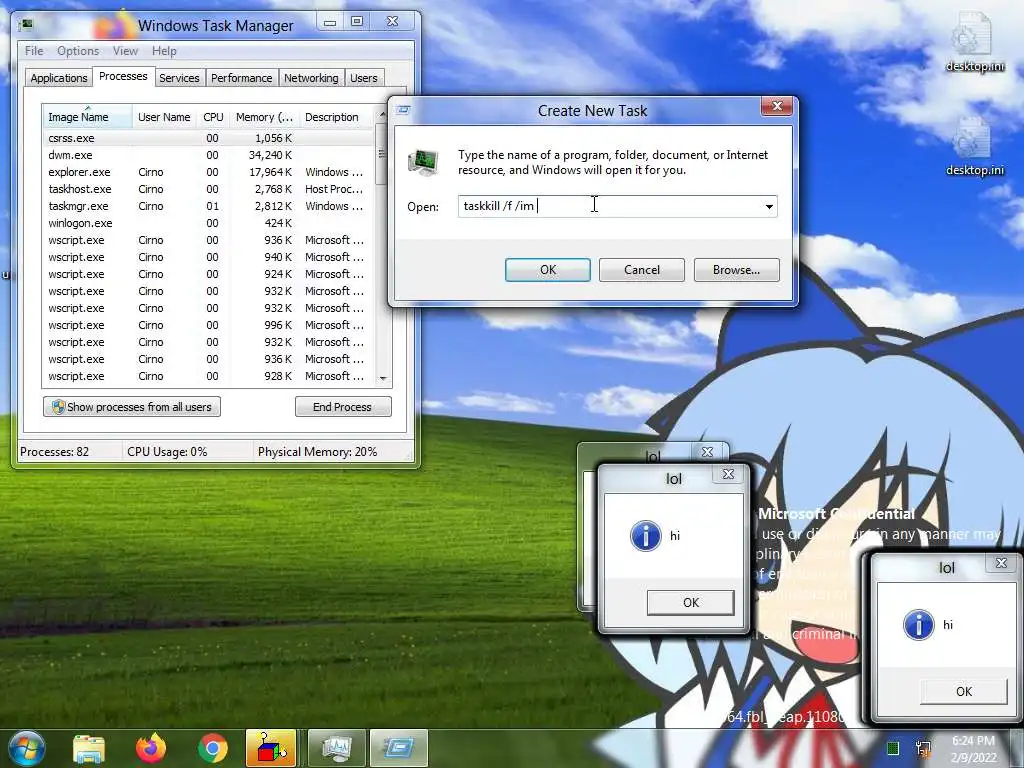Sort by Description column header
1024x768 pixels.
coord(336,117)
